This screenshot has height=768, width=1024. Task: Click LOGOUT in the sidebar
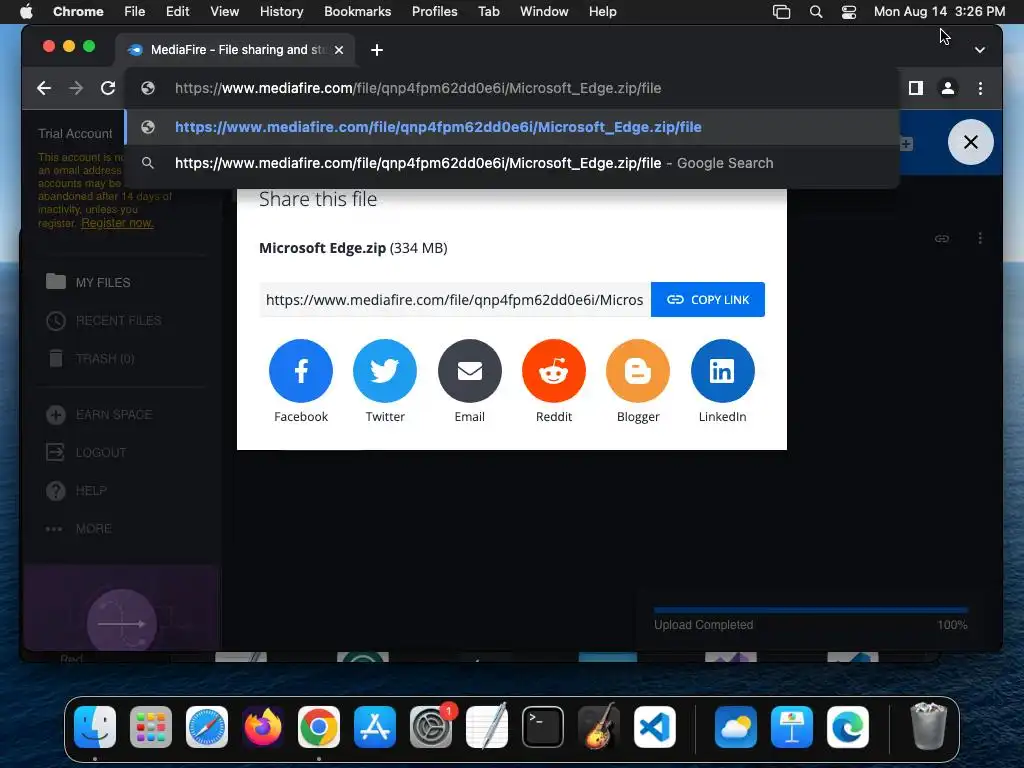86,453
